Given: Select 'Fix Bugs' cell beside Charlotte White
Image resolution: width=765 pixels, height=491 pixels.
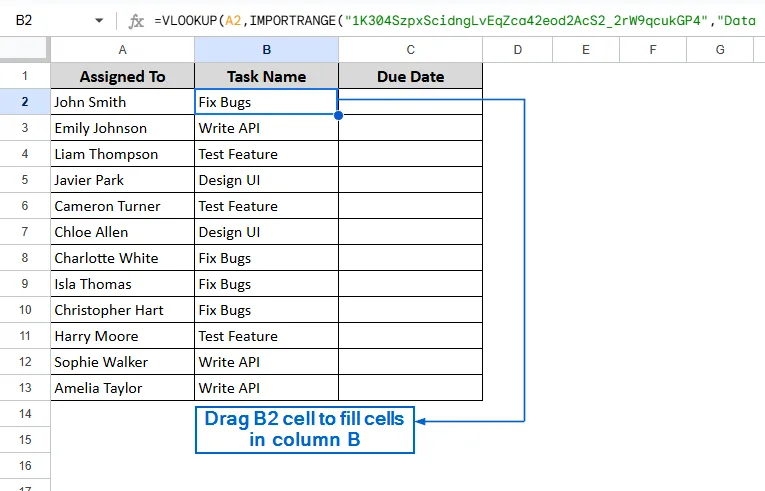Looking at the screenshot, I should (266, 258).
